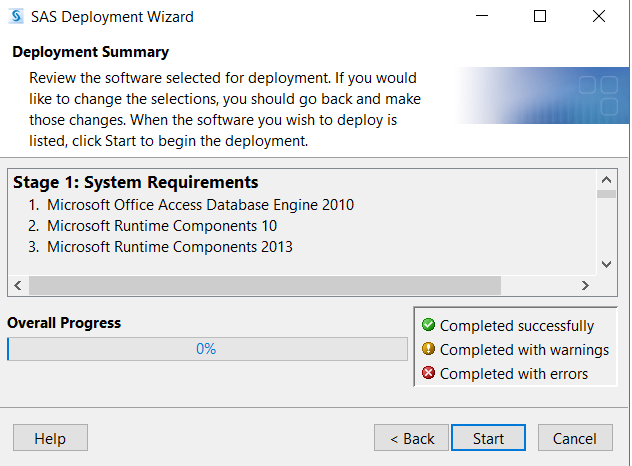Image resolution: width=632 pixels, height=466 pixels.
Task: Click the green Completed successfully icon
Action: (x=428, y=325)
